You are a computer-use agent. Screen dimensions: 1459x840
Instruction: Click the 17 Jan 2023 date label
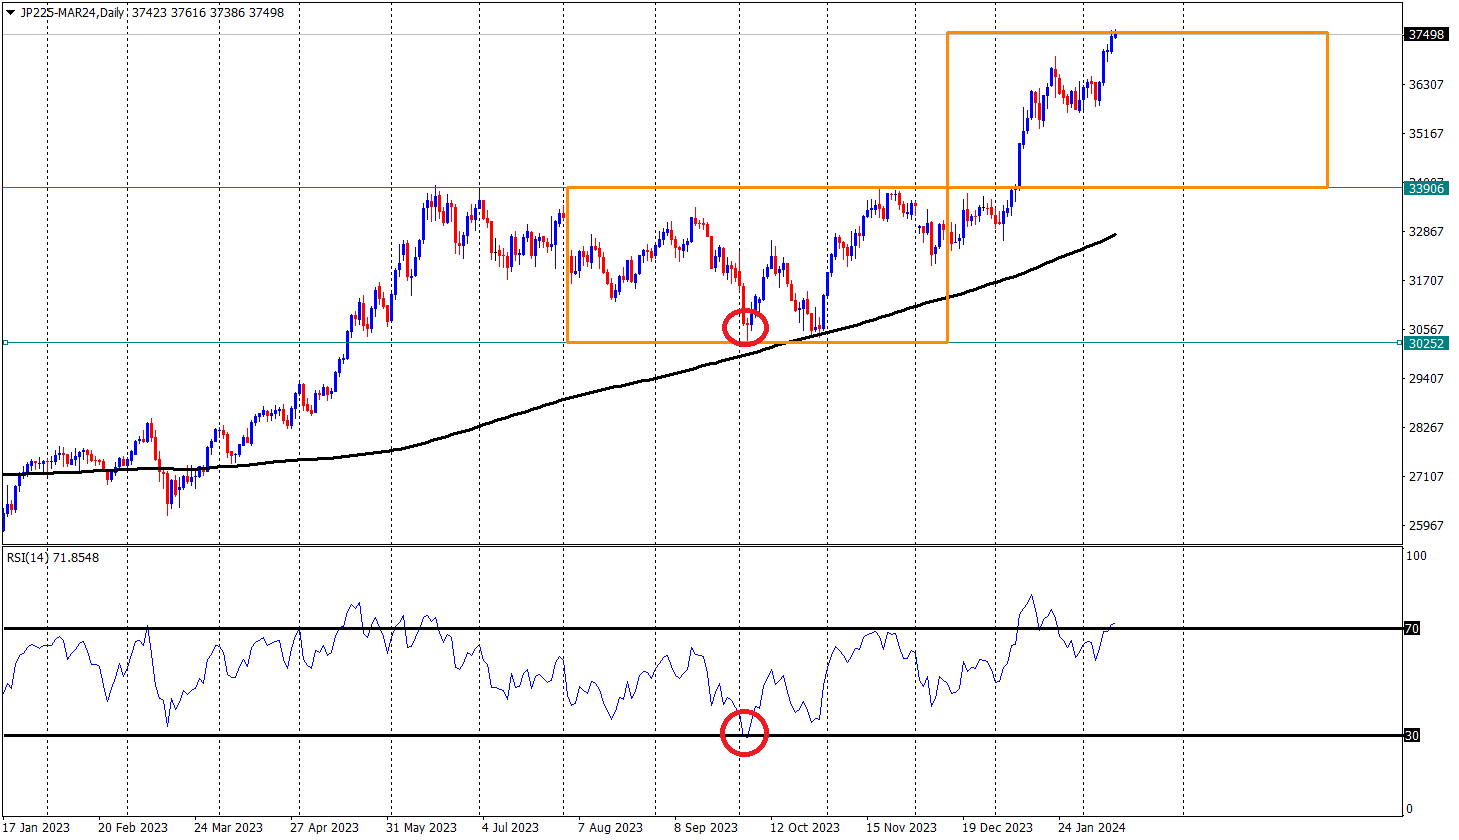[36, 827]
